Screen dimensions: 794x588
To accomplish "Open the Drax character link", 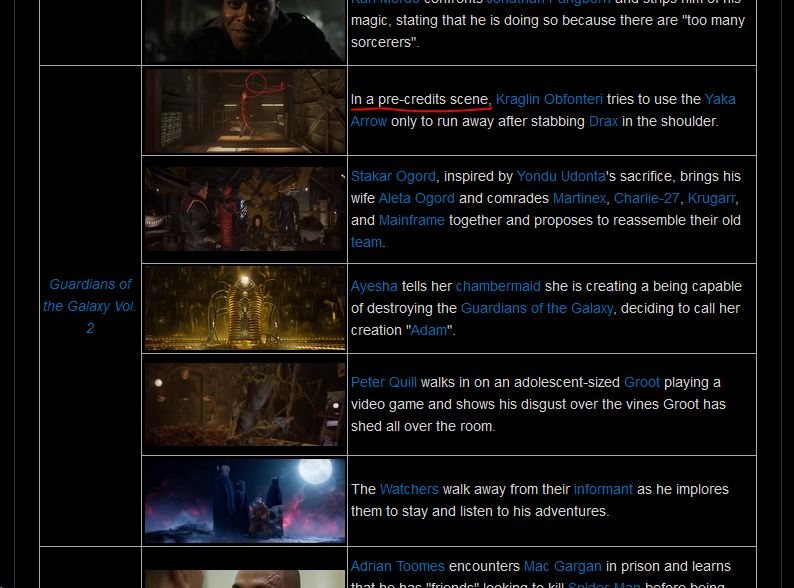I will click(602, 121).
